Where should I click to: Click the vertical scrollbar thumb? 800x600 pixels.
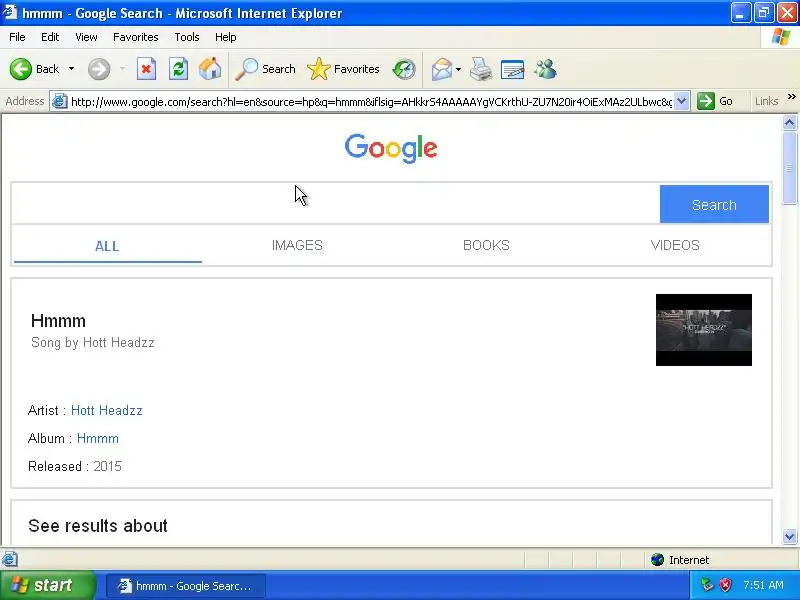(789, 167)
